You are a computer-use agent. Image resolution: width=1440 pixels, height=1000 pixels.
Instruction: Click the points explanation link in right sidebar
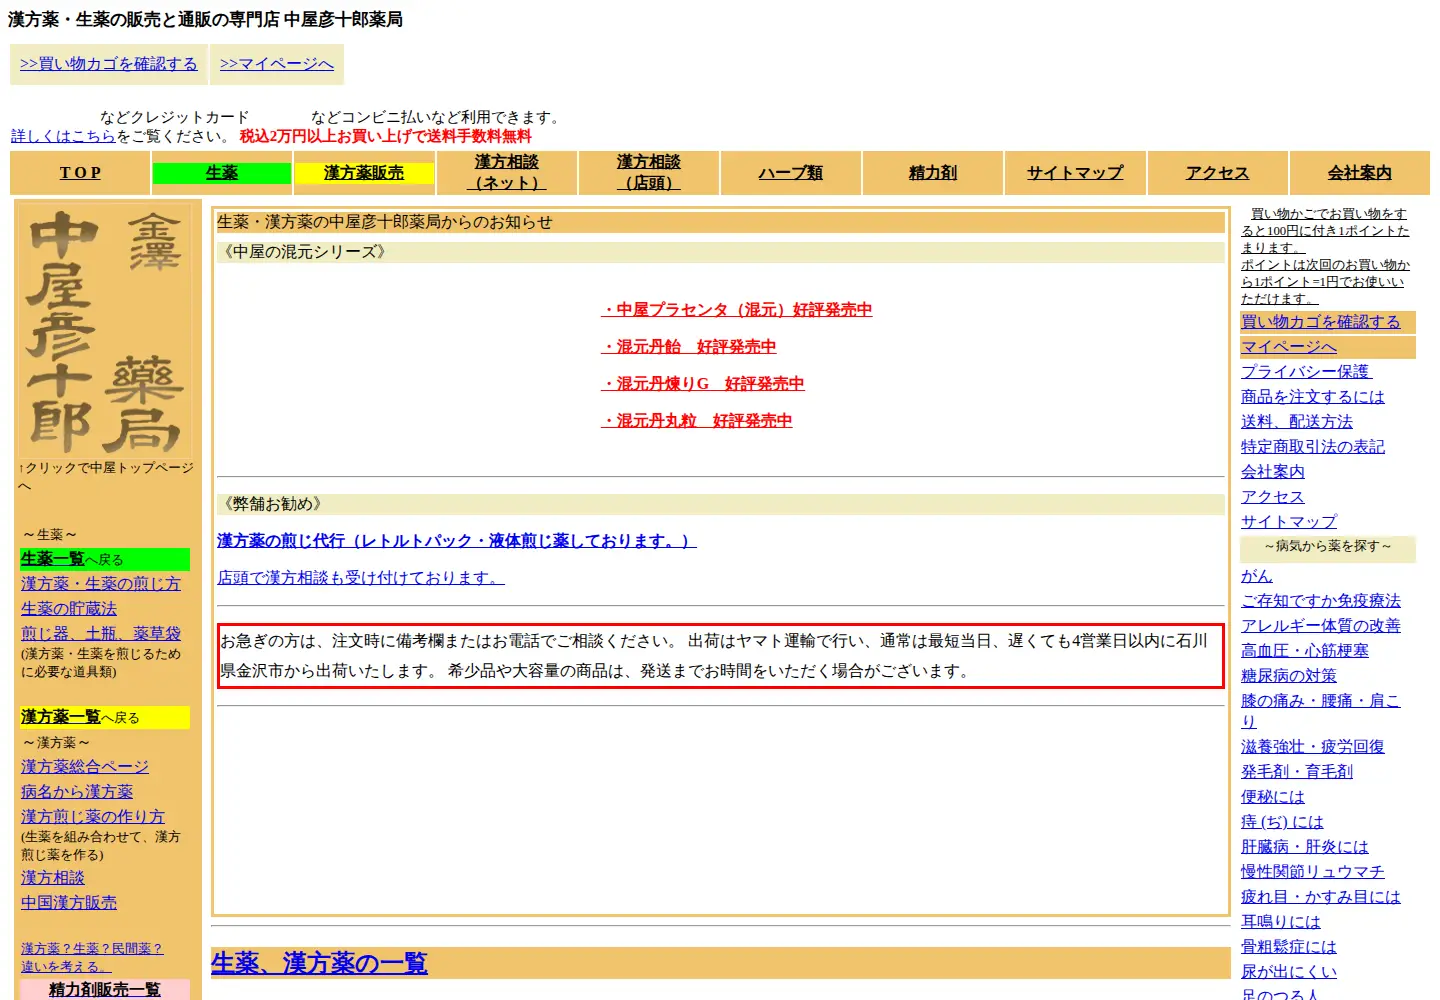[x=1325, y=256]
